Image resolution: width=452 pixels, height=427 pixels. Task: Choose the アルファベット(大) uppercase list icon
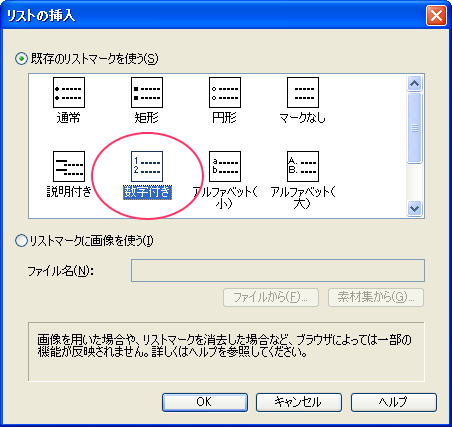click(303, 166)
